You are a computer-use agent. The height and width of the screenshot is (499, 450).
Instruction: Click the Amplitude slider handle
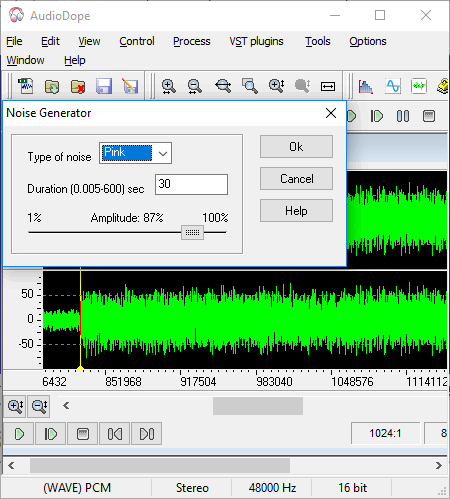pyautogui.click(x=192, y=232)
